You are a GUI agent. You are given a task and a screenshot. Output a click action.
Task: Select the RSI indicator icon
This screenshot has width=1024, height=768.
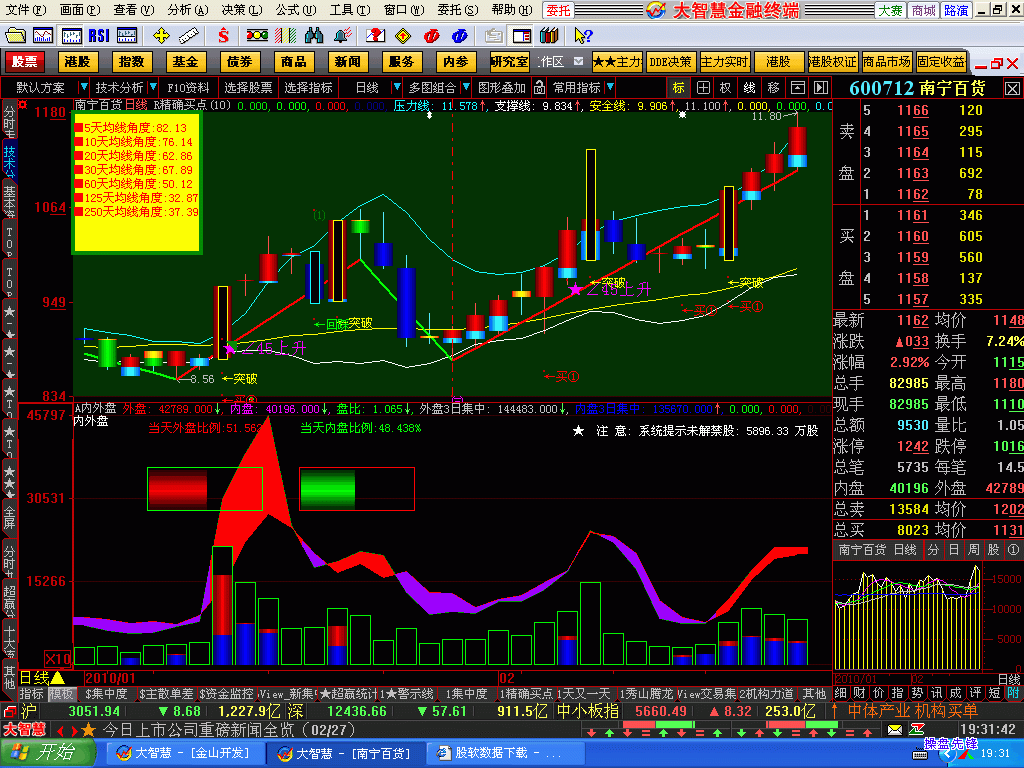(x=99, y=35)
